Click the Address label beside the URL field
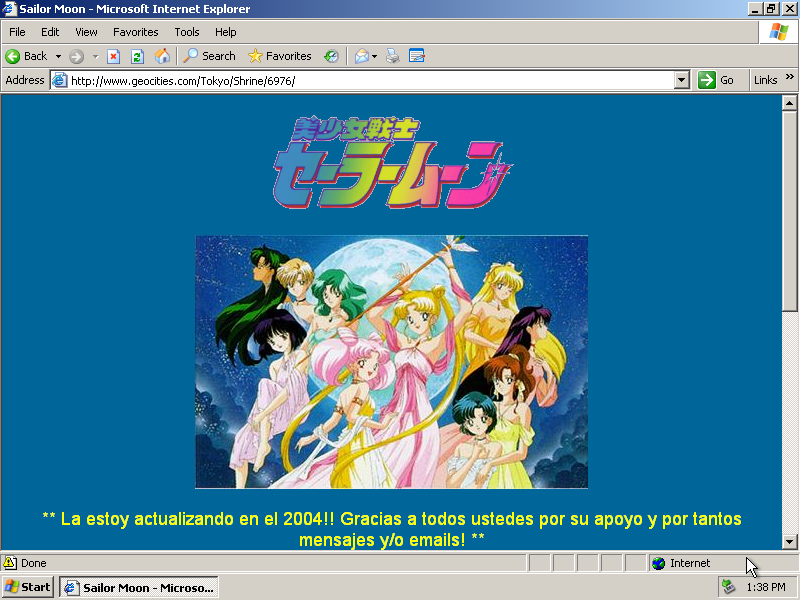This screenshot has height=600, width=800. click(24, 80)
